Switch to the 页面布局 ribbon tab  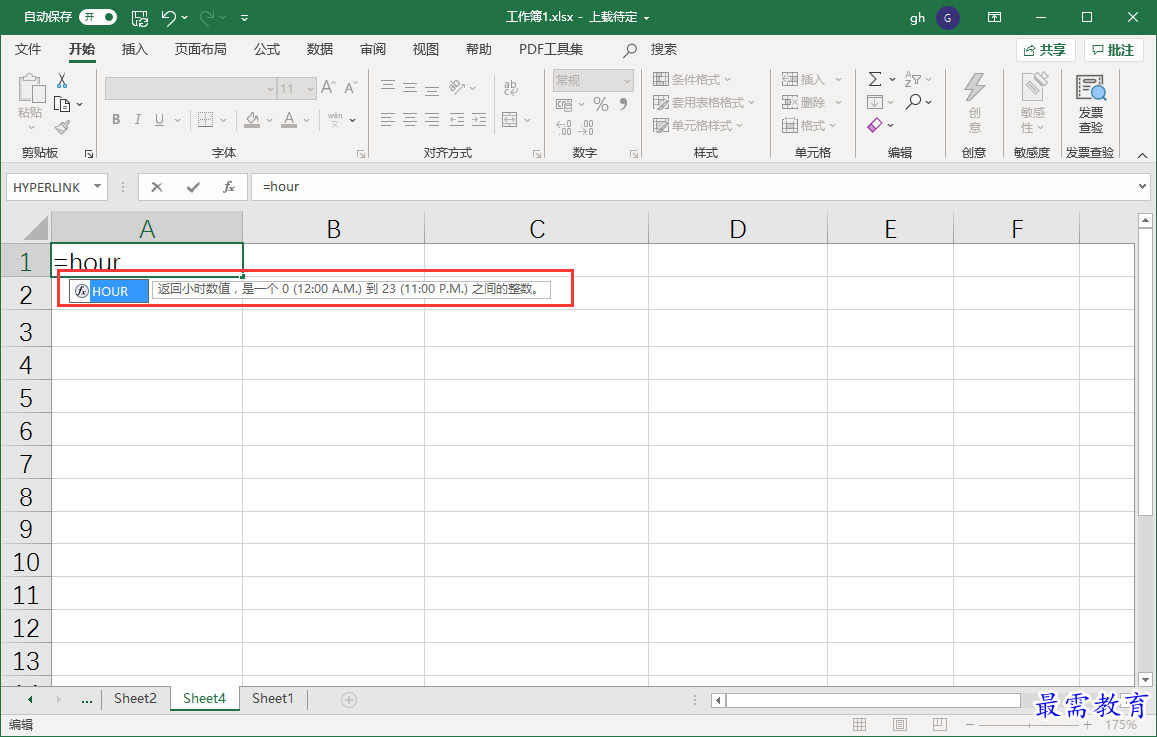tap(201, 49)
